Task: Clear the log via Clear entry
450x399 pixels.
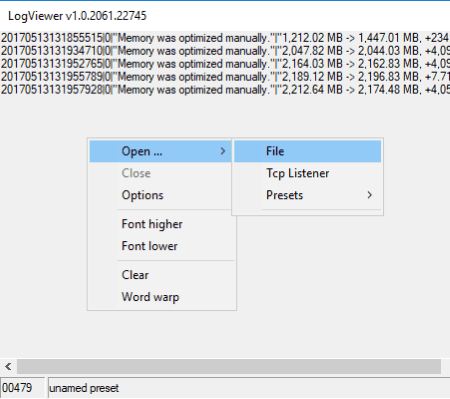Action: pos(162,275)
